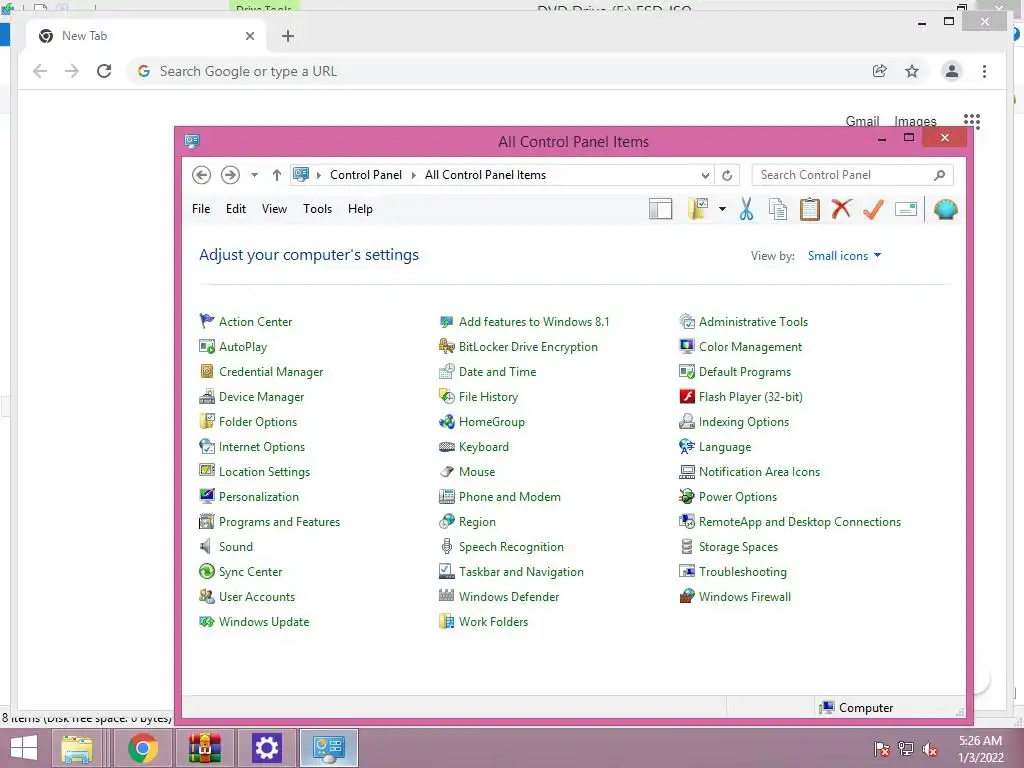This screenshot has height=768, width=1024.
Task: Open the Device Manager link
Action: click(261, 396)
